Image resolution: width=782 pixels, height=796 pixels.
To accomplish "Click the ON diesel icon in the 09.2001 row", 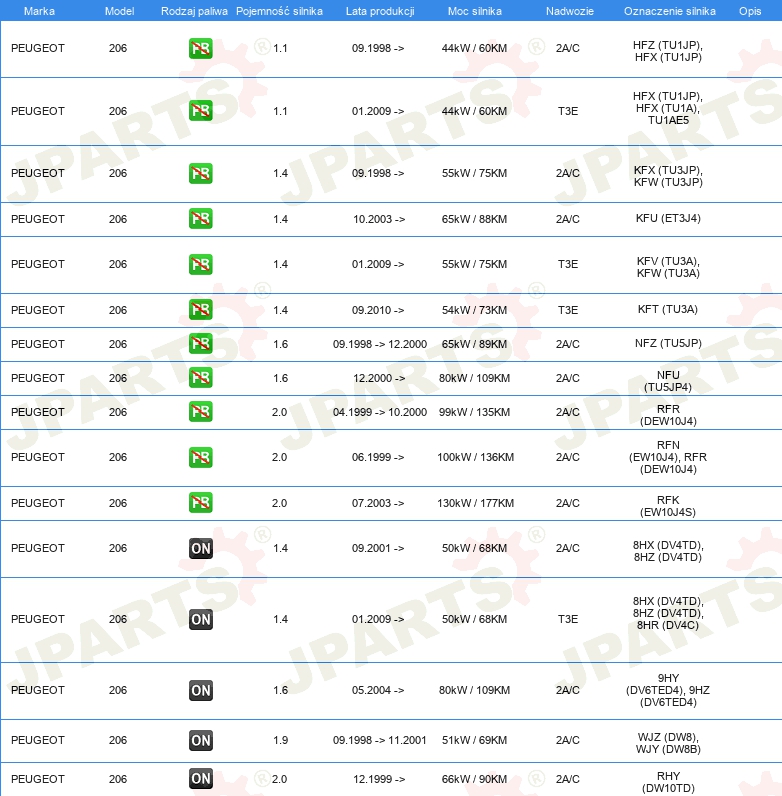I will (201, 548).
